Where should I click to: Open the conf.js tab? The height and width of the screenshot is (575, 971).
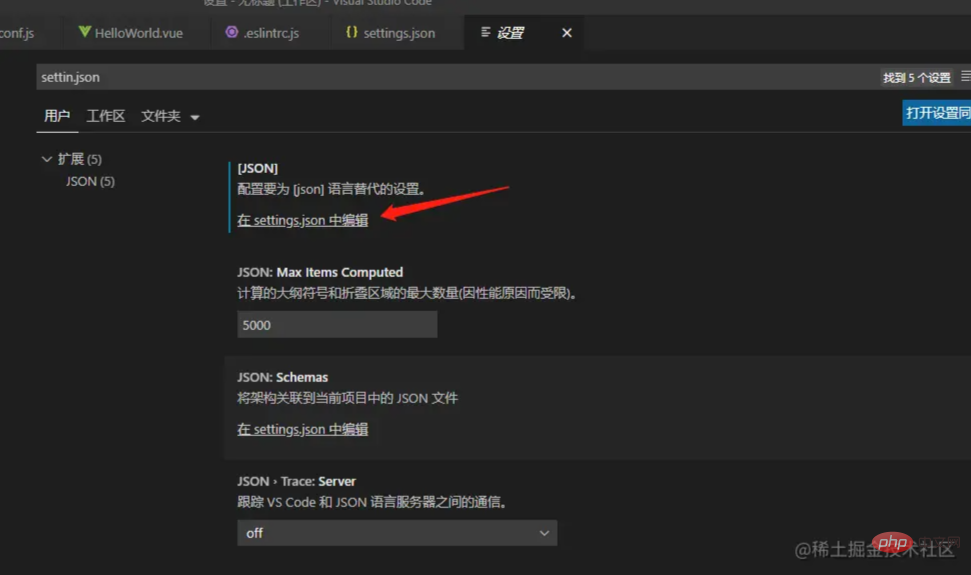(x=17, y=33)
